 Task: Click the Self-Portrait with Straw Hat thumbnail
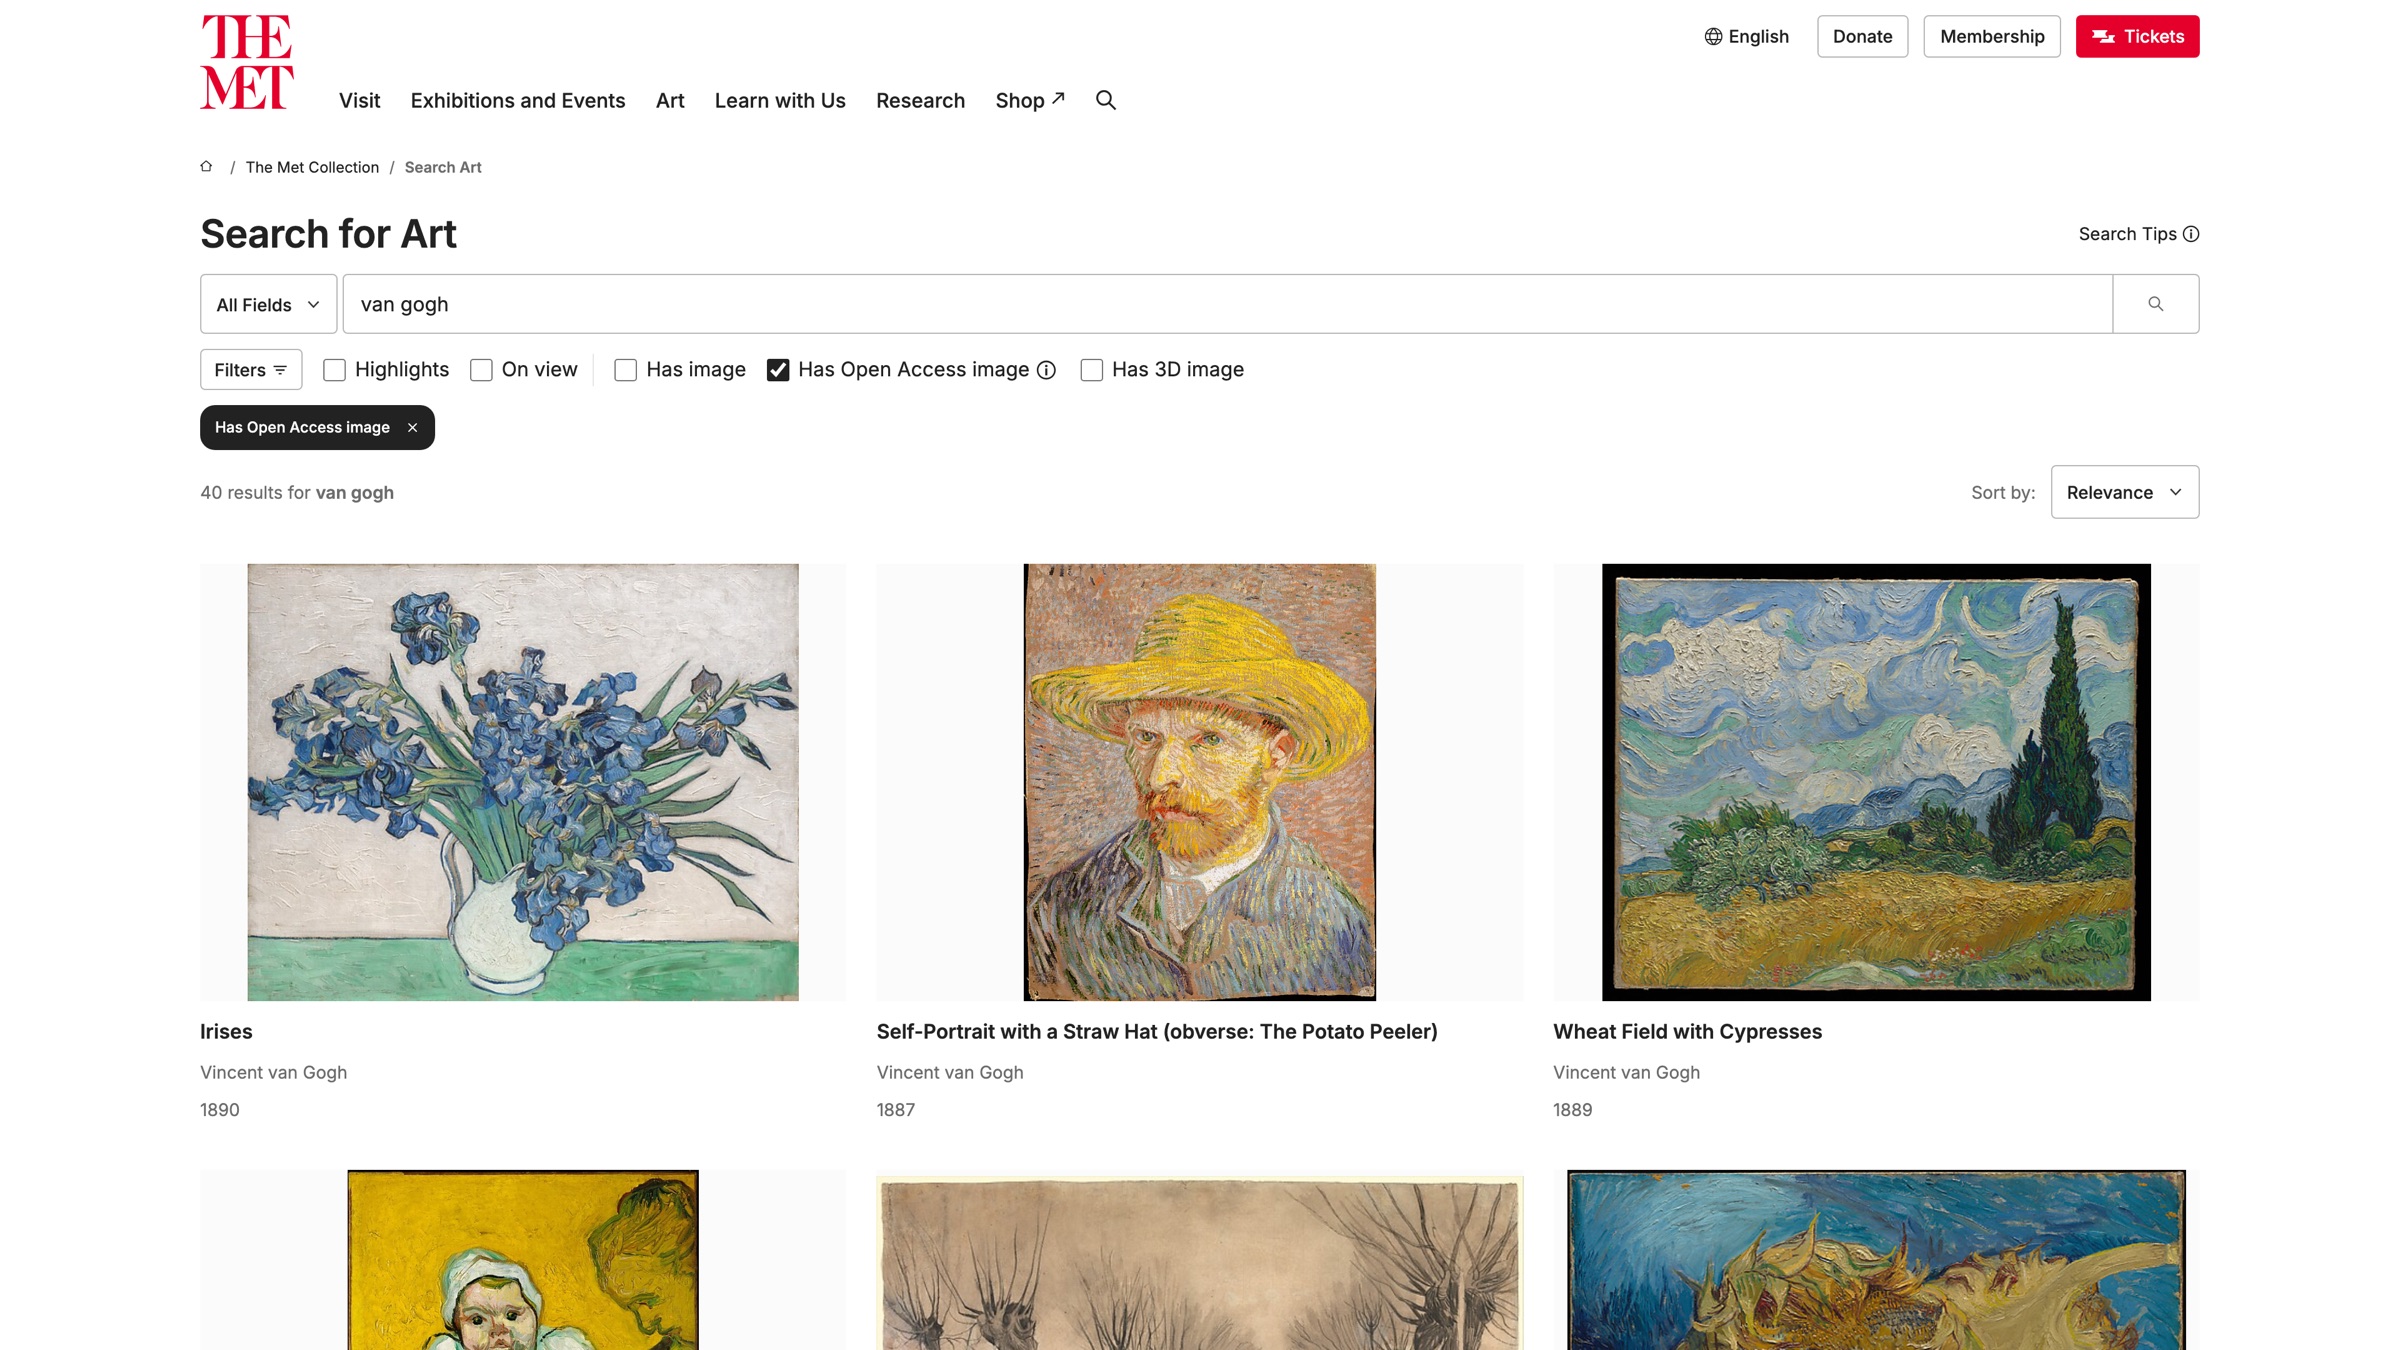(1199, 782)
